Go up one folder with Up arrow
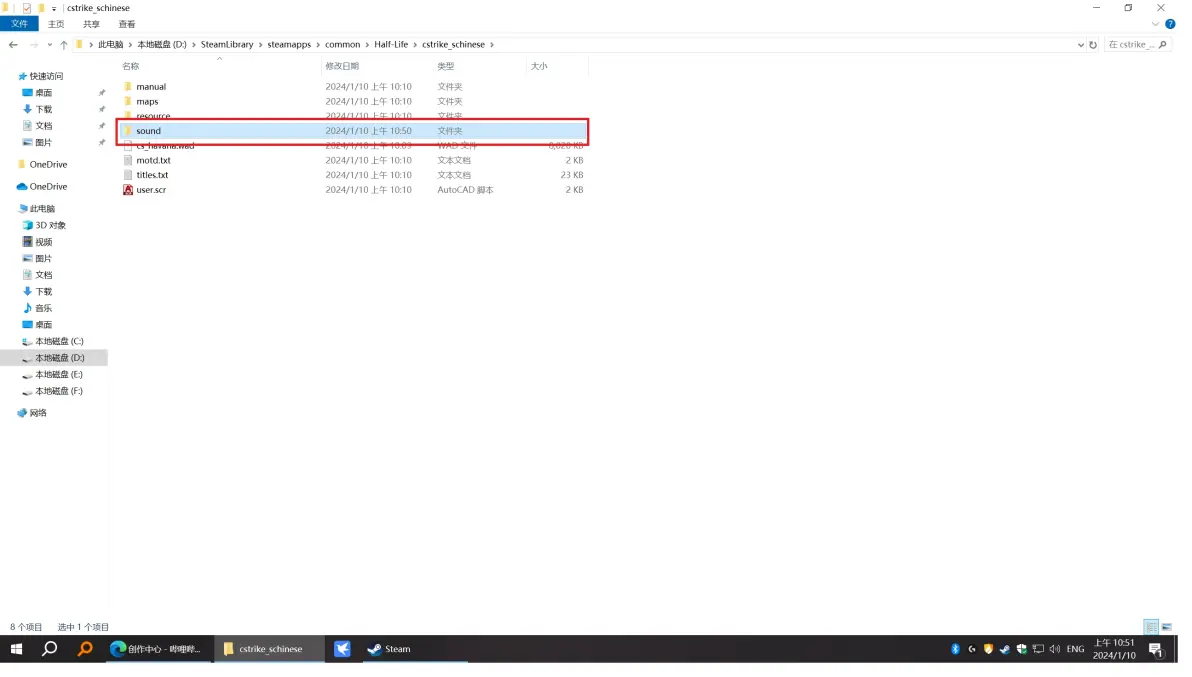1192x677 pixels. (64, 45)
